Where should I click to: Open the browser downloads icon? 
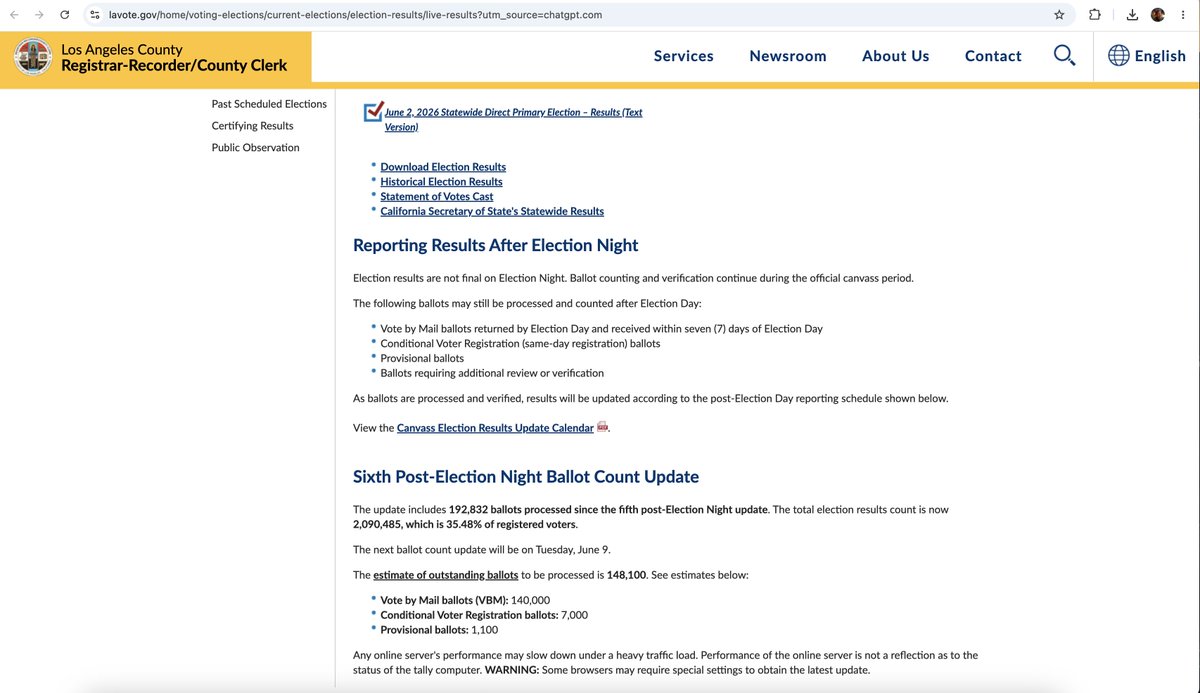1132,15
